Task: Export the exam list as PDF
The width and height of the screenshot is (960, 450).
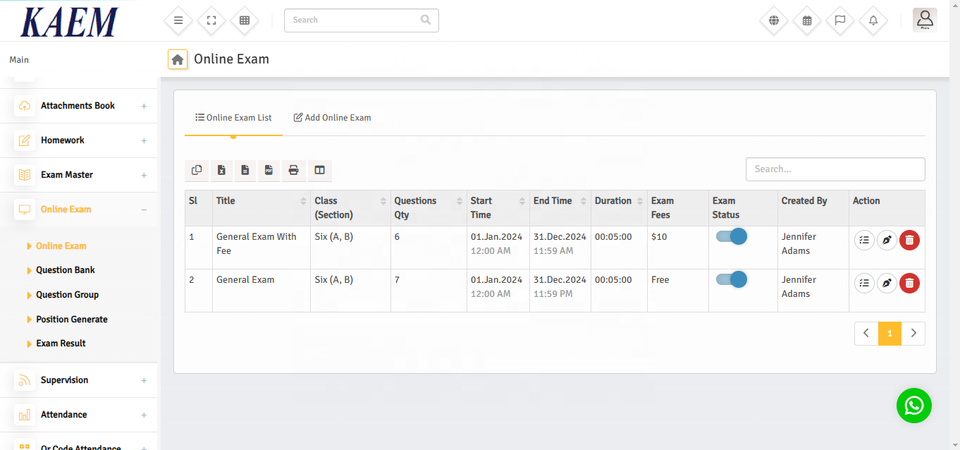Action: point(269,170)
